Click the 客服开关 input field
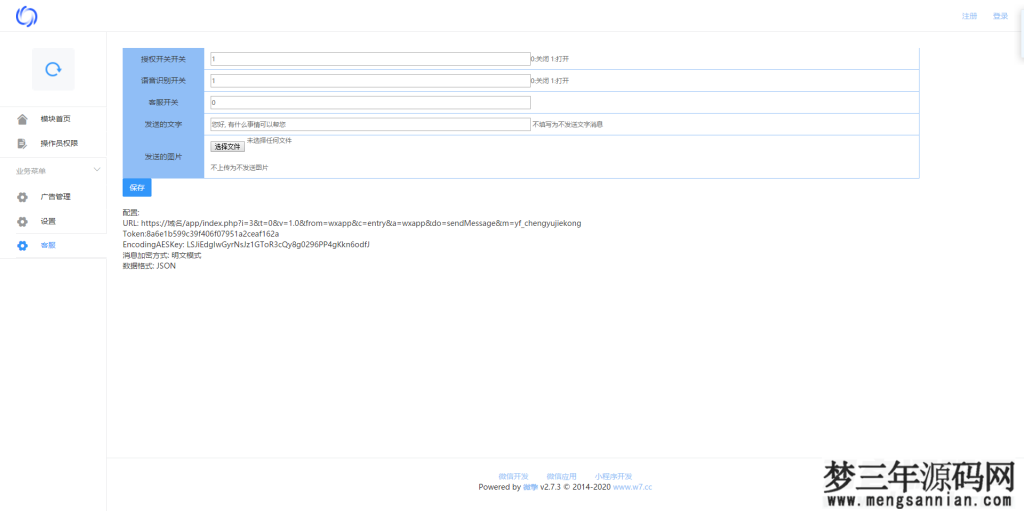1024x511 pixels. (369, 103)
